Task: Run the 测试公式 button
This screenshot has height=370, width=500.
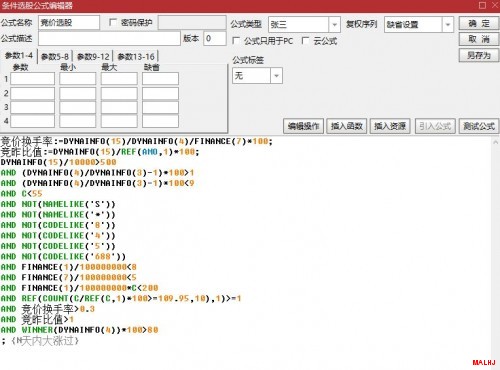Action: 479,126
